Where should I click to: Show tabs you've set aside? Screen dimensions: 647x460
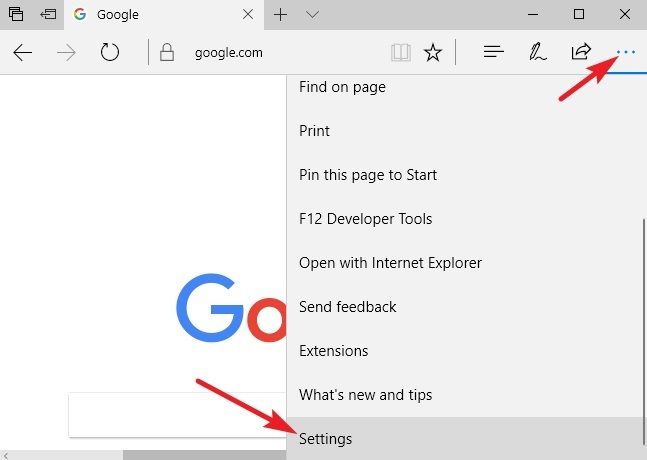16,15
